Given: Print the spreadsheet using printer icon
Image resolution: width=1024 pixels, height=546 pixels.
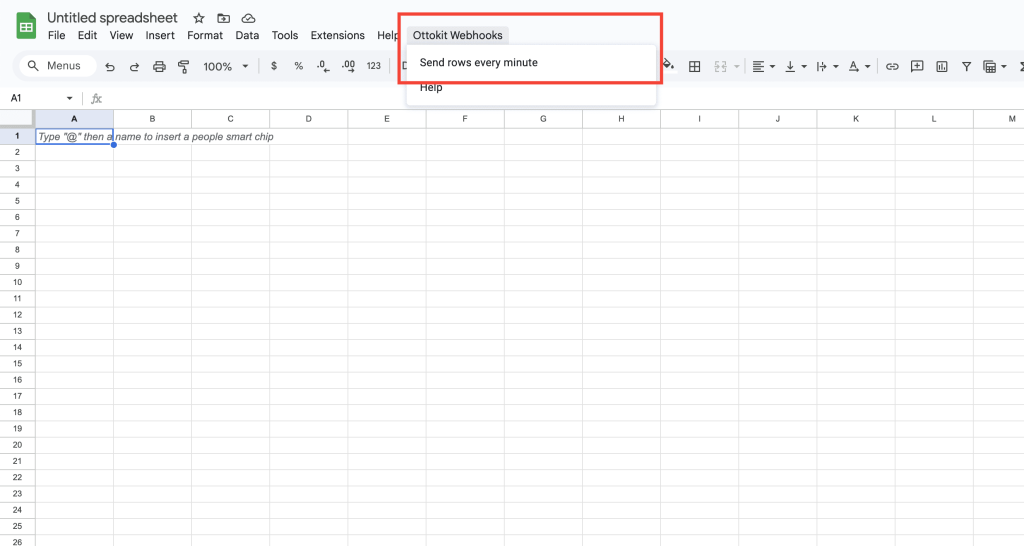Looking at the screenshot, I should click(159, 67).
